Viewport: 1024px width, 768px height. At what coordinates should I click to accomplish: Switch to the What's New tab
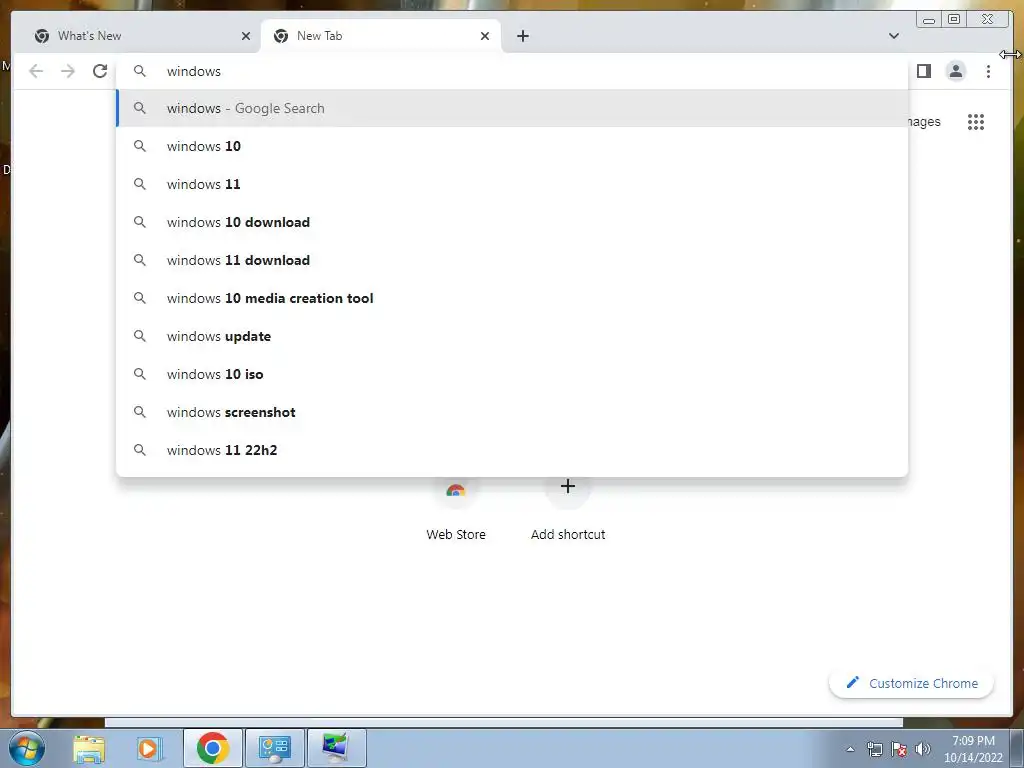[137, 36]
